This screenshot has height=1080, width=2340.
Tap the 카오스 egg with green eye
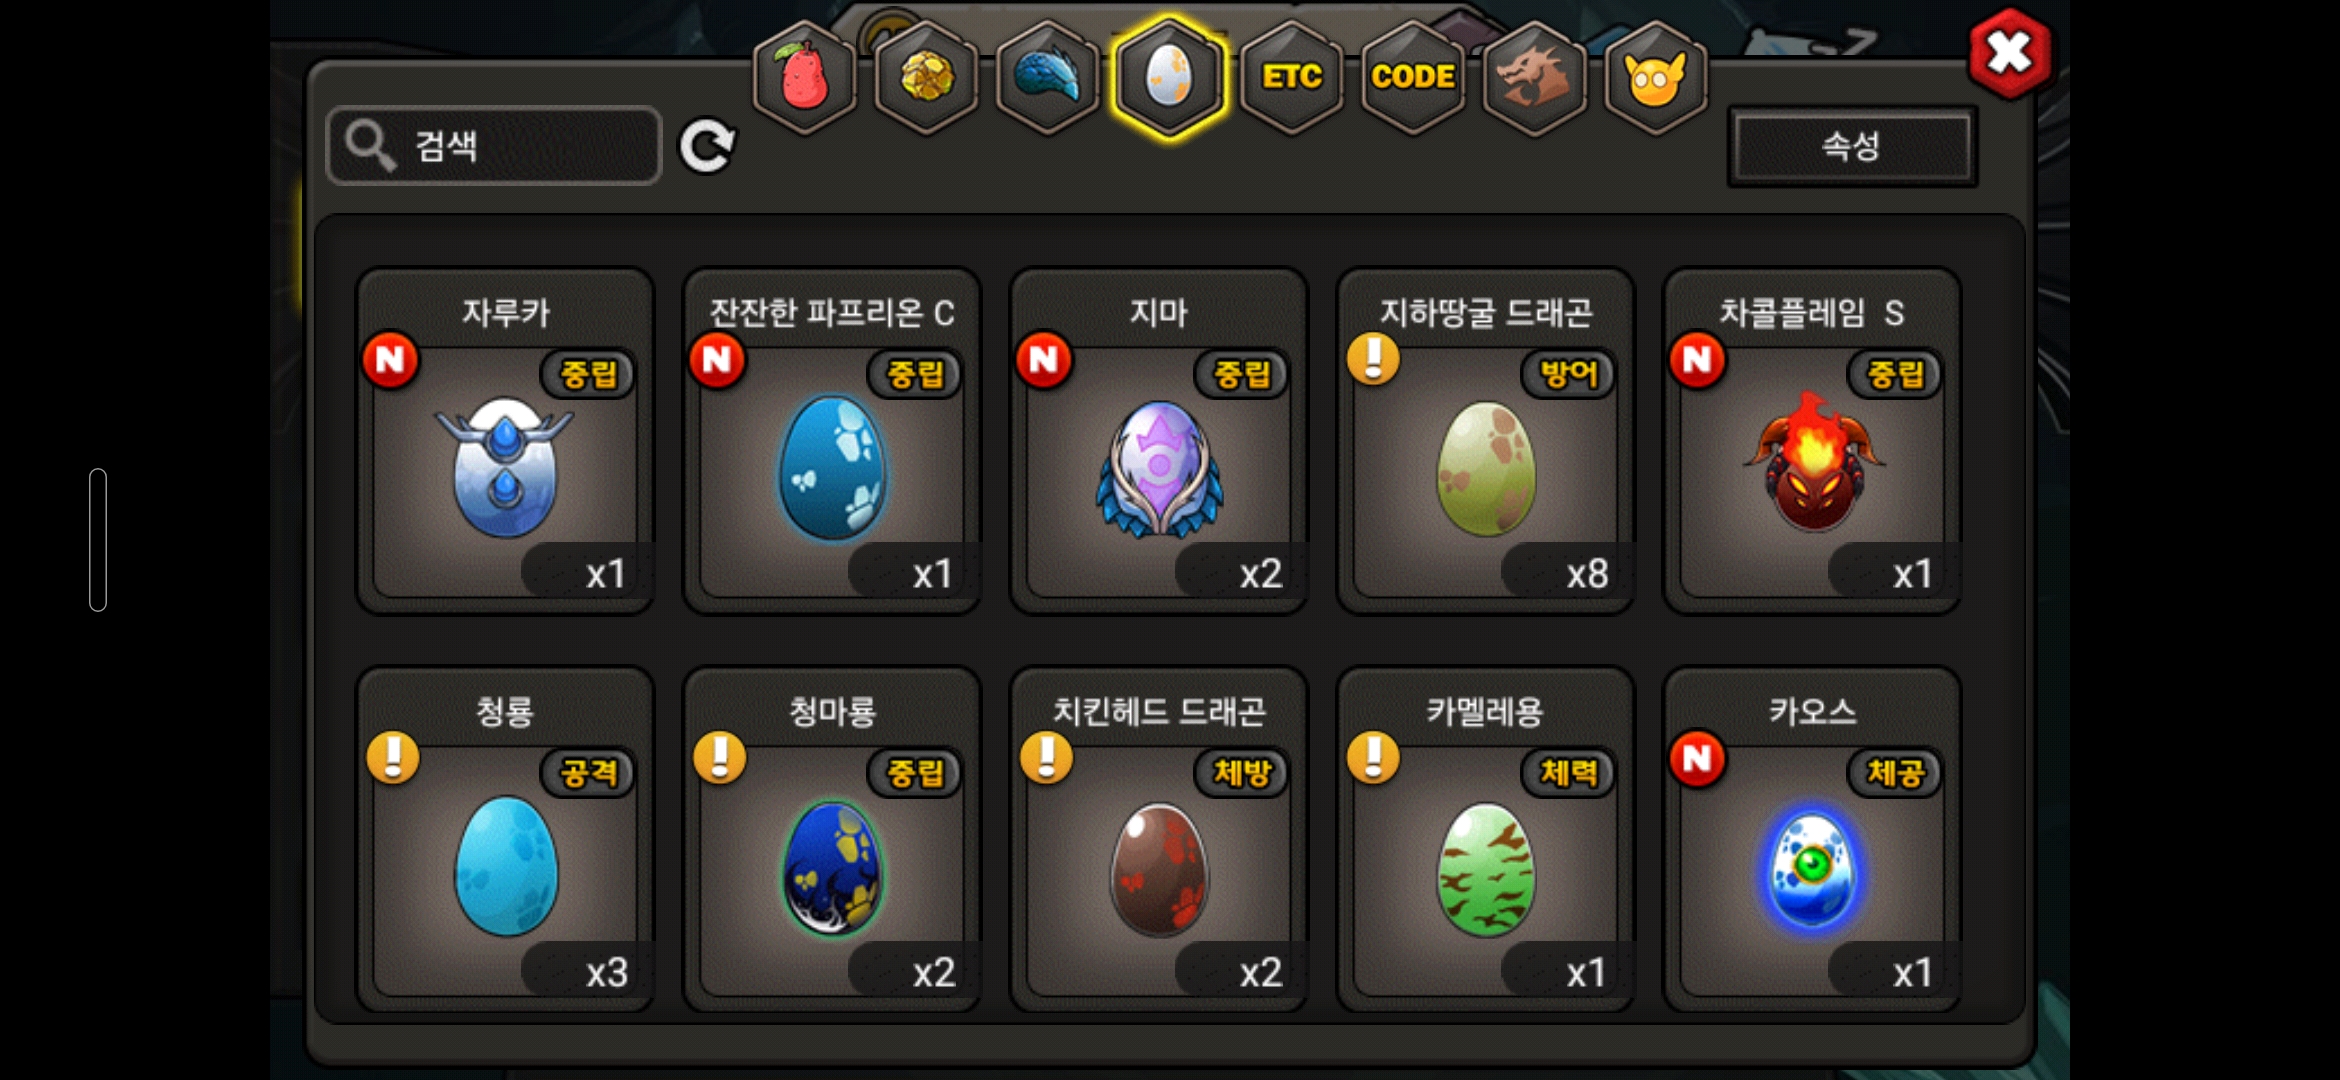[x=1812, y=840]
